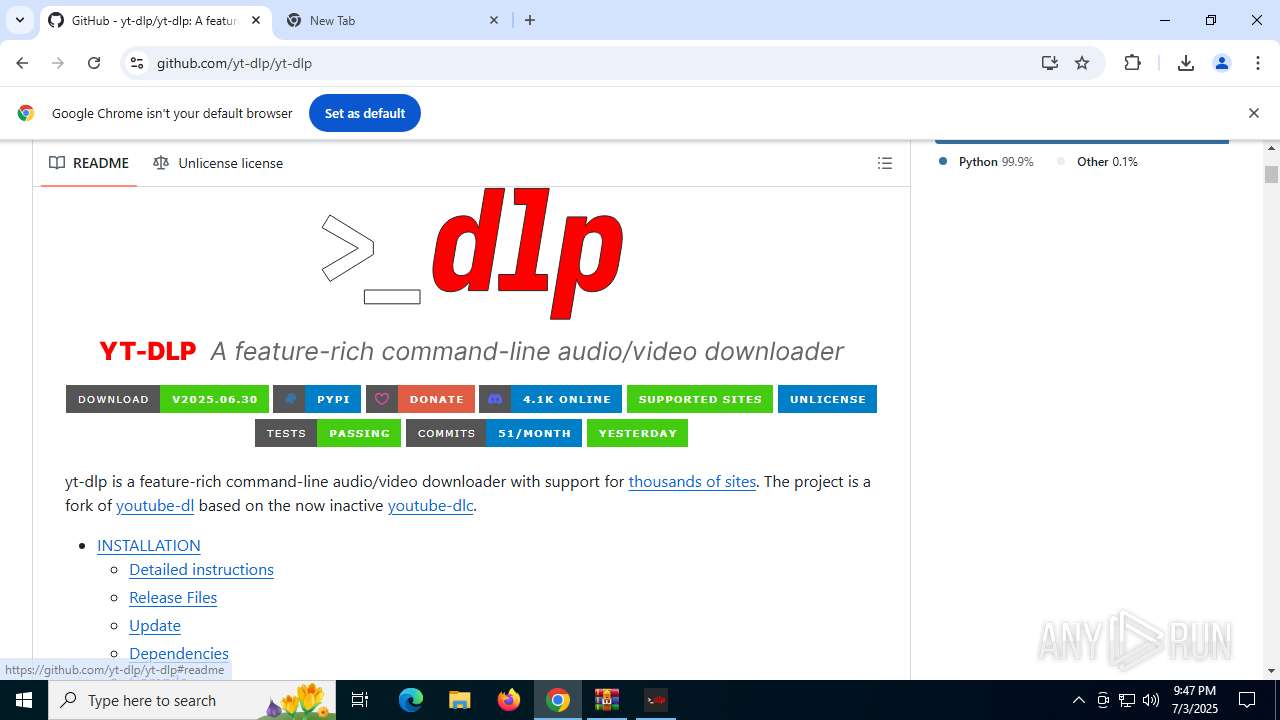The width and height of the screenshot is (1280, 720).
Task: Click the Tests passing badge
Action: 328,433
